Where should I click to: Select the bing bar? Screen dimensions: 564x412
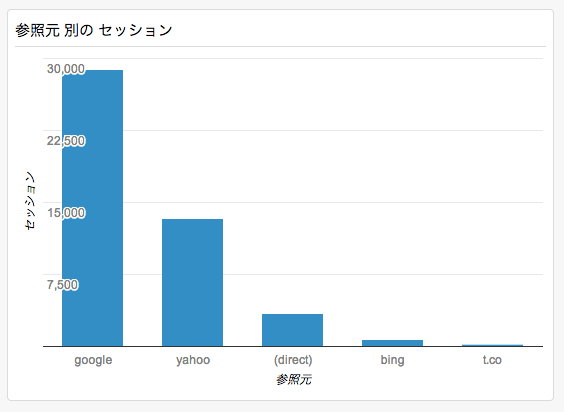pyautogui.click(x=392, y=343)
